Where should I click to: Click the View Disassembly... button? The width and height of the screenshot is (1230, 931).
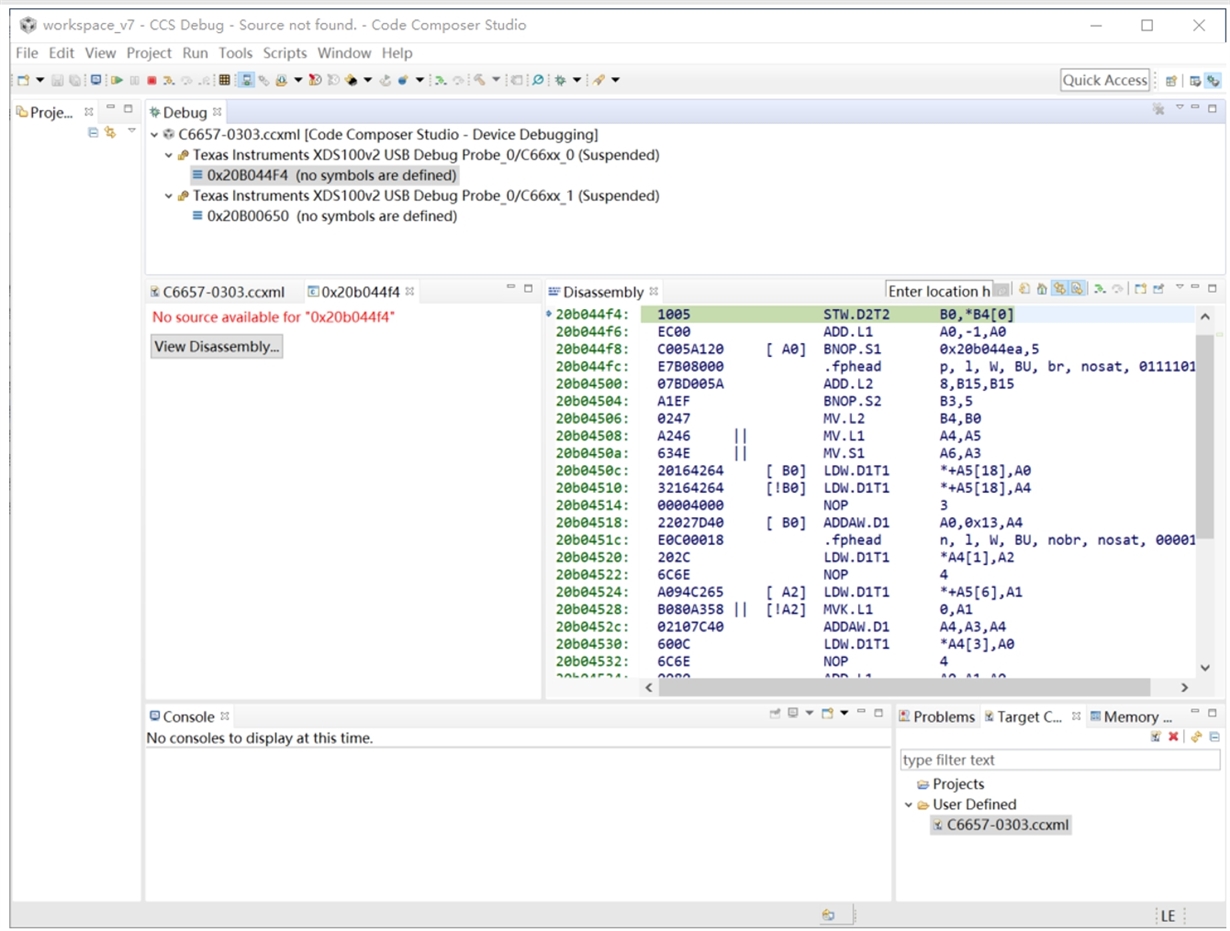pyautogui.click(x=217, y=347)
